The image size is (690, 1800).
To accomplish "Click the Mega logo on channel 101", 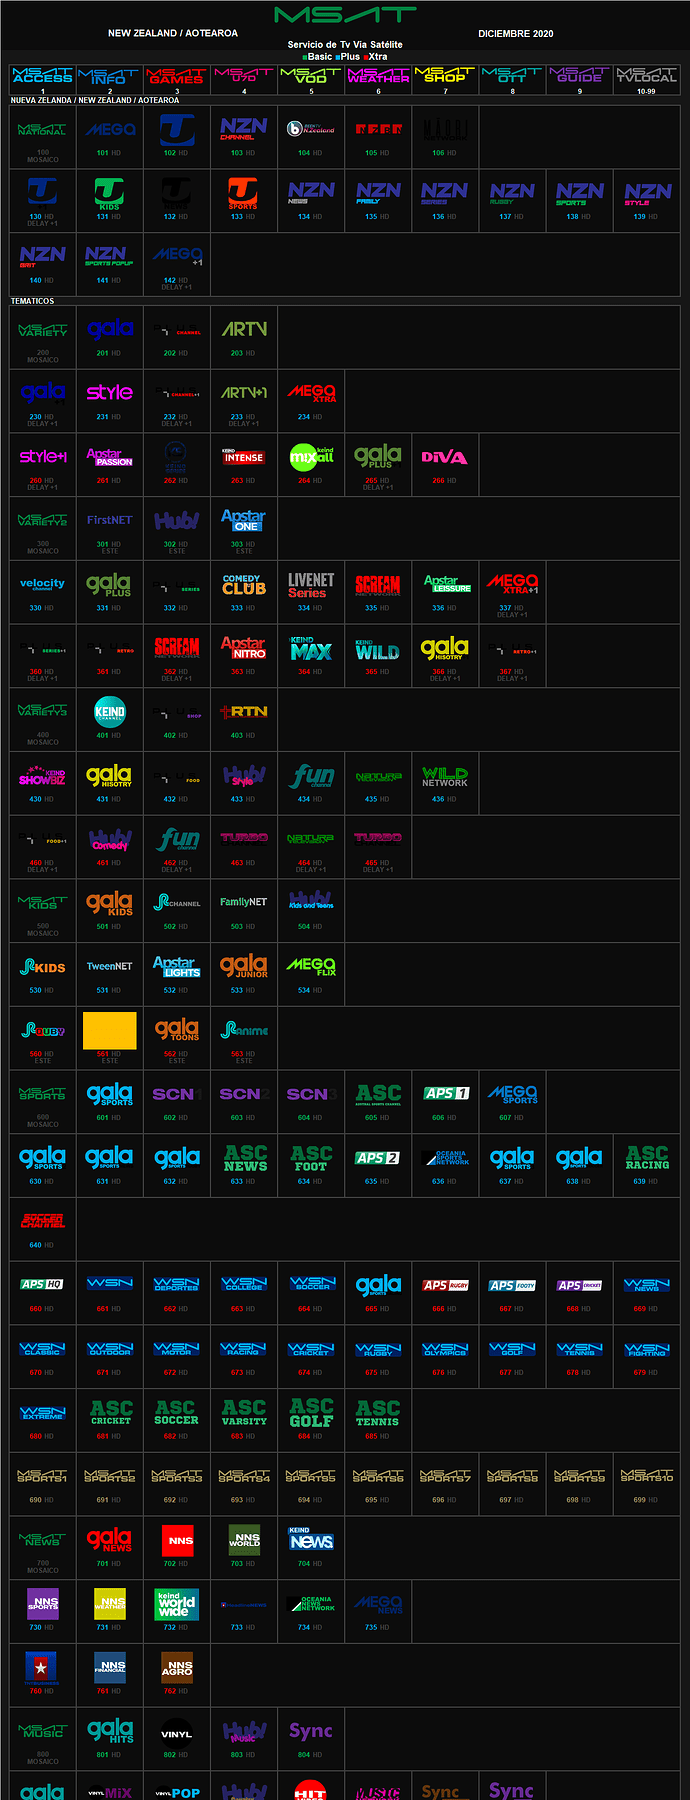I will 110,130.
